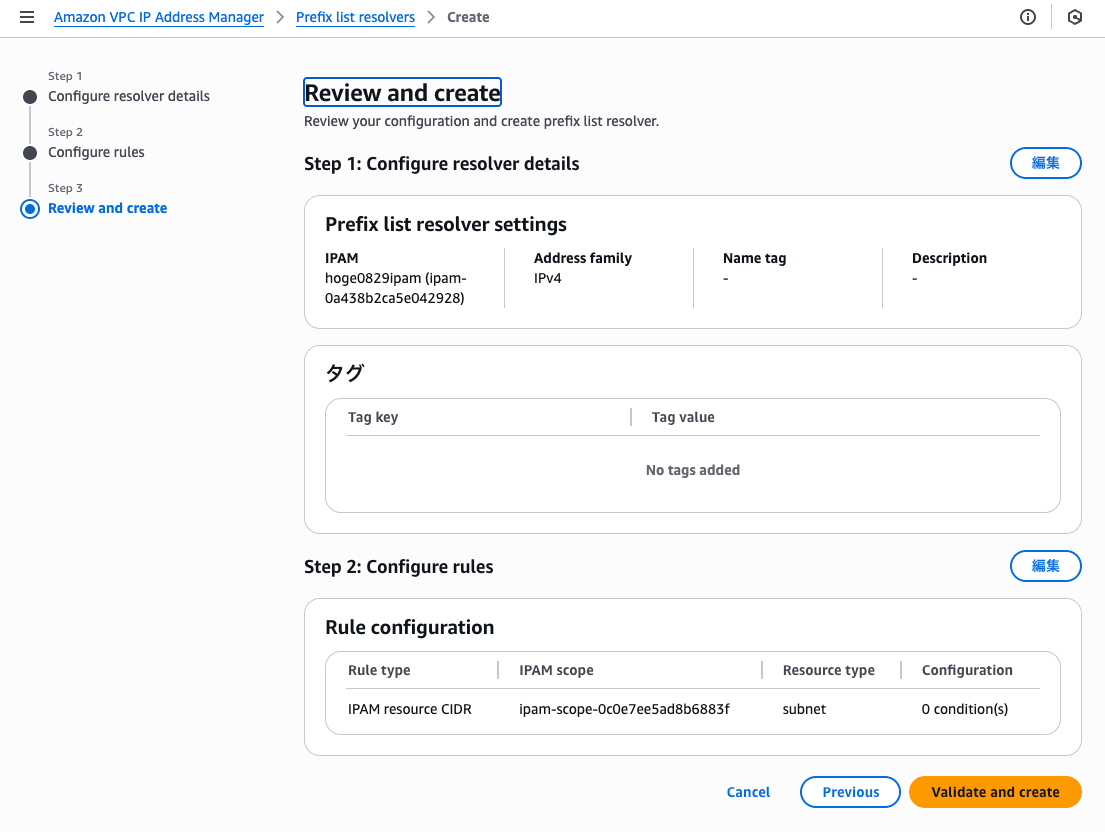Click the Tag key column header

pyautogui.click(x=373, y=417)
